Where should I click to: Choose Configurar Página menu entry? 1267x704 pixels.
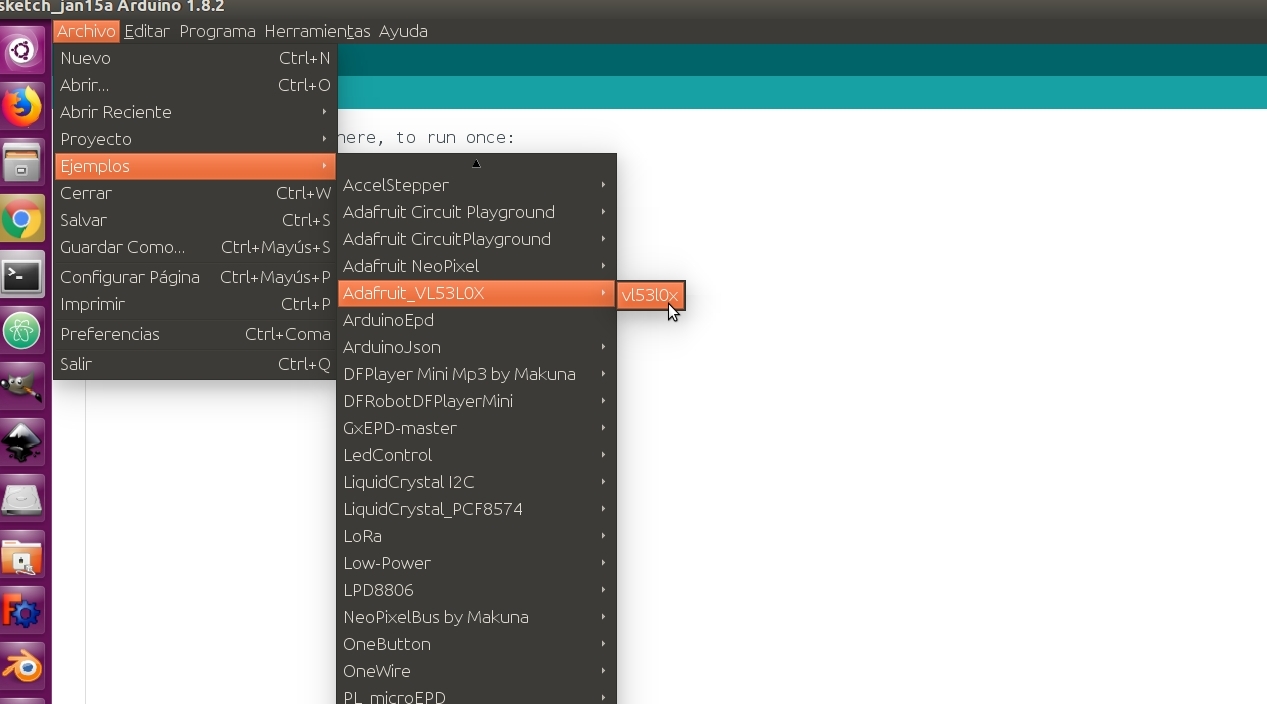point(195,277)
